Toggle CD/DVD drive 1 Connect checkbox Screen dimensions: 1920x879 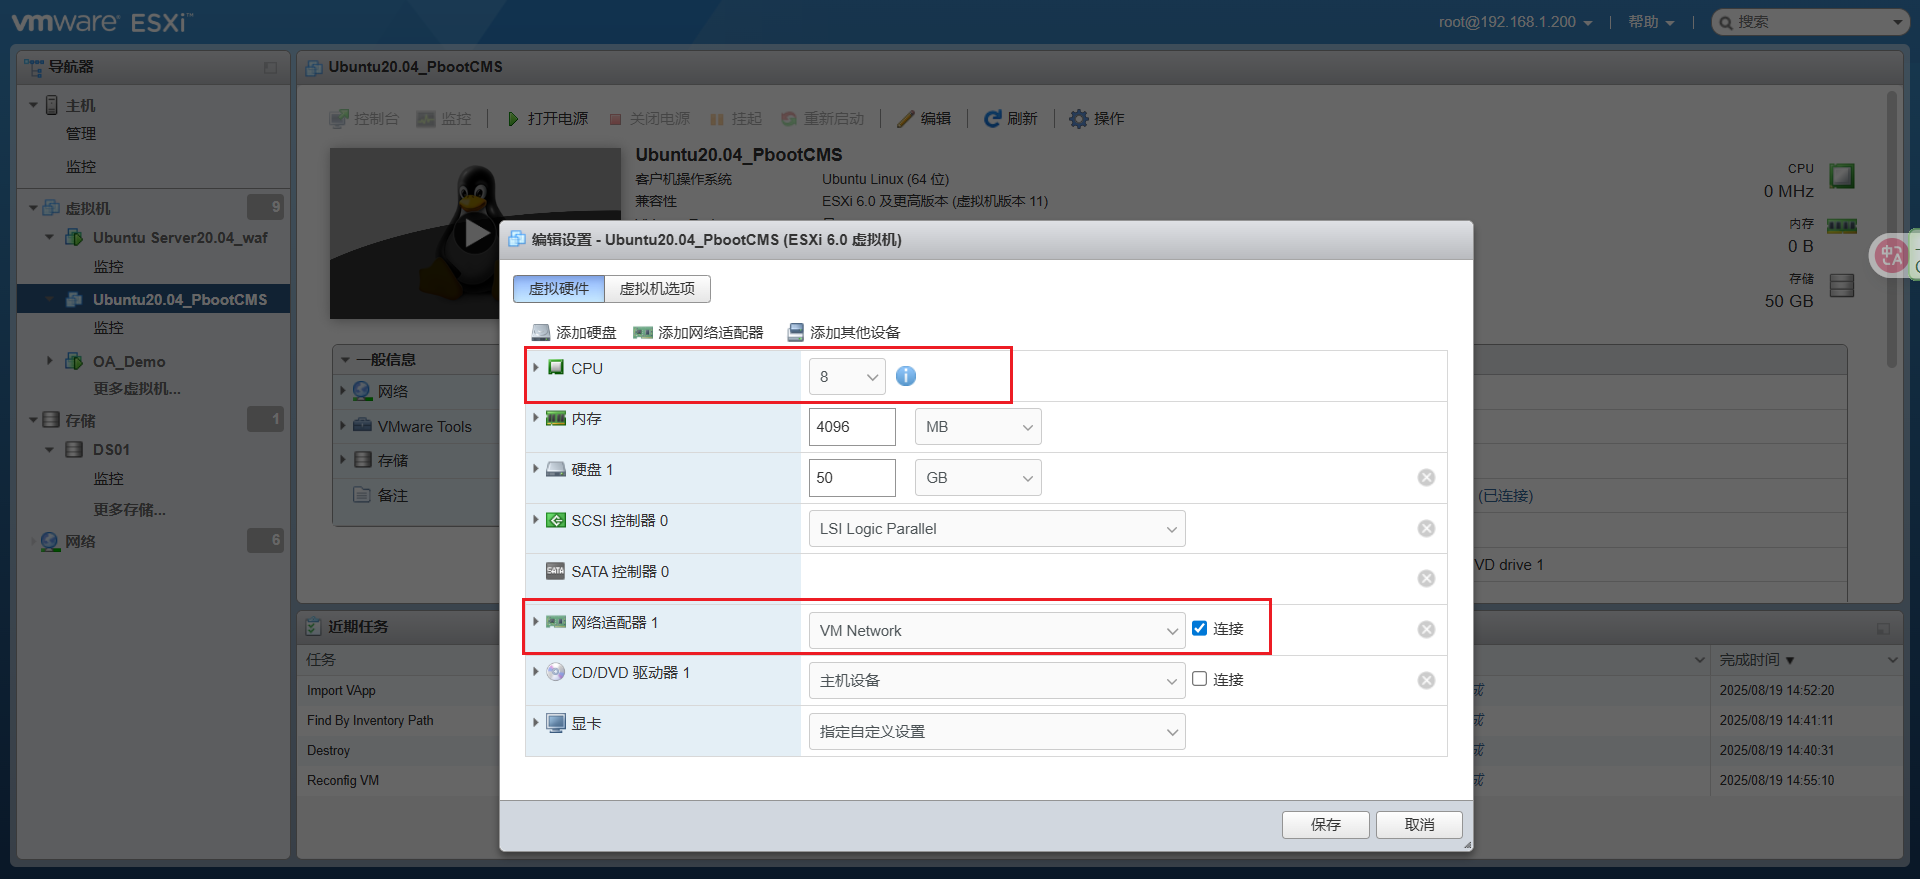[x=1200, y=679]
